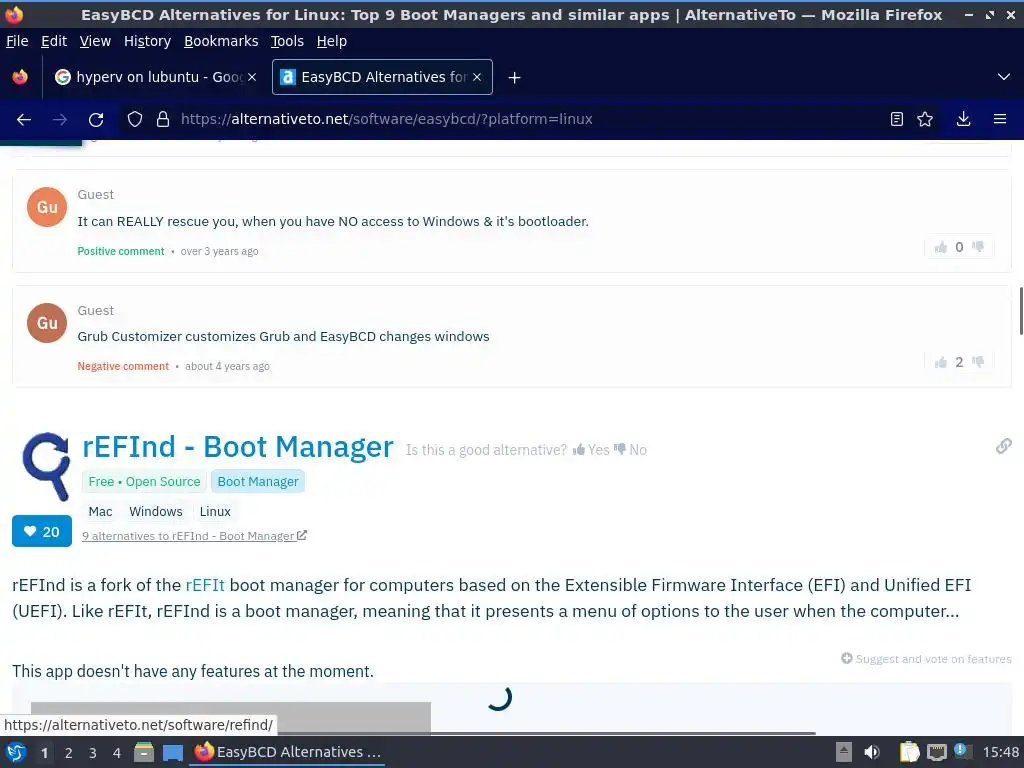The height and width of the screenshot is (768, 1024).
Task: Open file manager from taskbar
Action: (x=144, y=752)
